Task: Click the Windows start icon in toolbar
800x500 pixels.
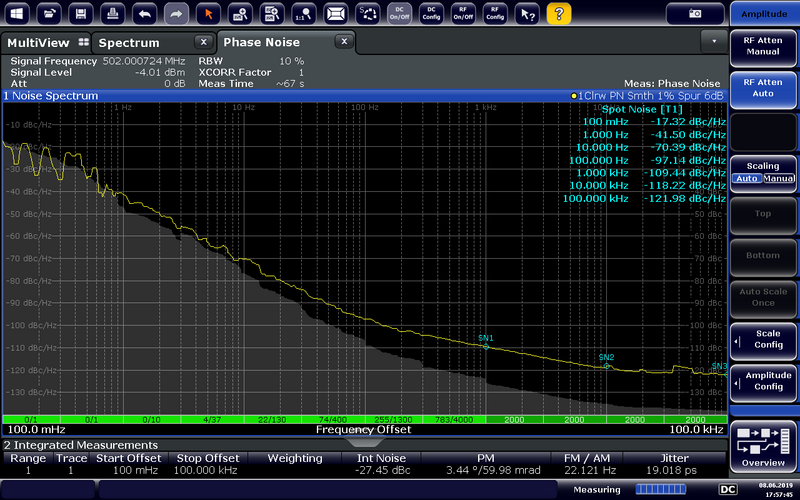Action: point(17,13)
